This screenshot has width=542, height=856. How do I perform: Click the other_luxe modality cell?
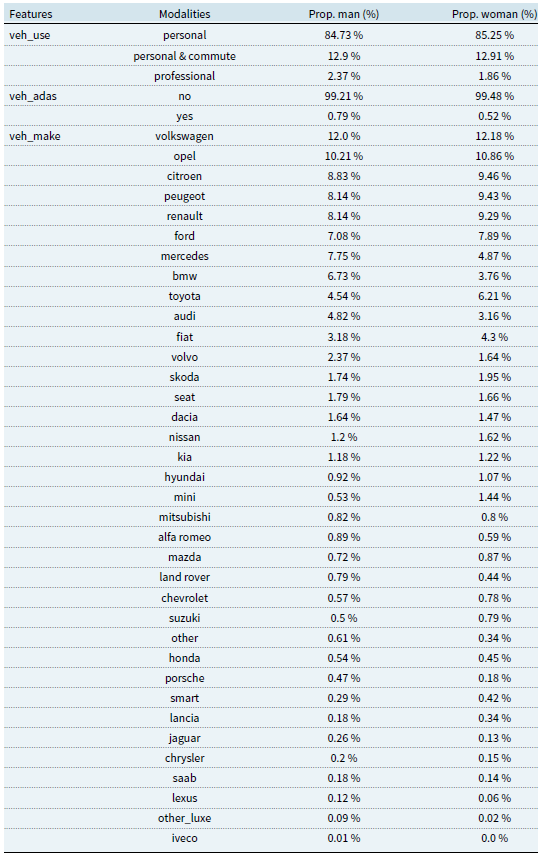click(x=184, y=818)
